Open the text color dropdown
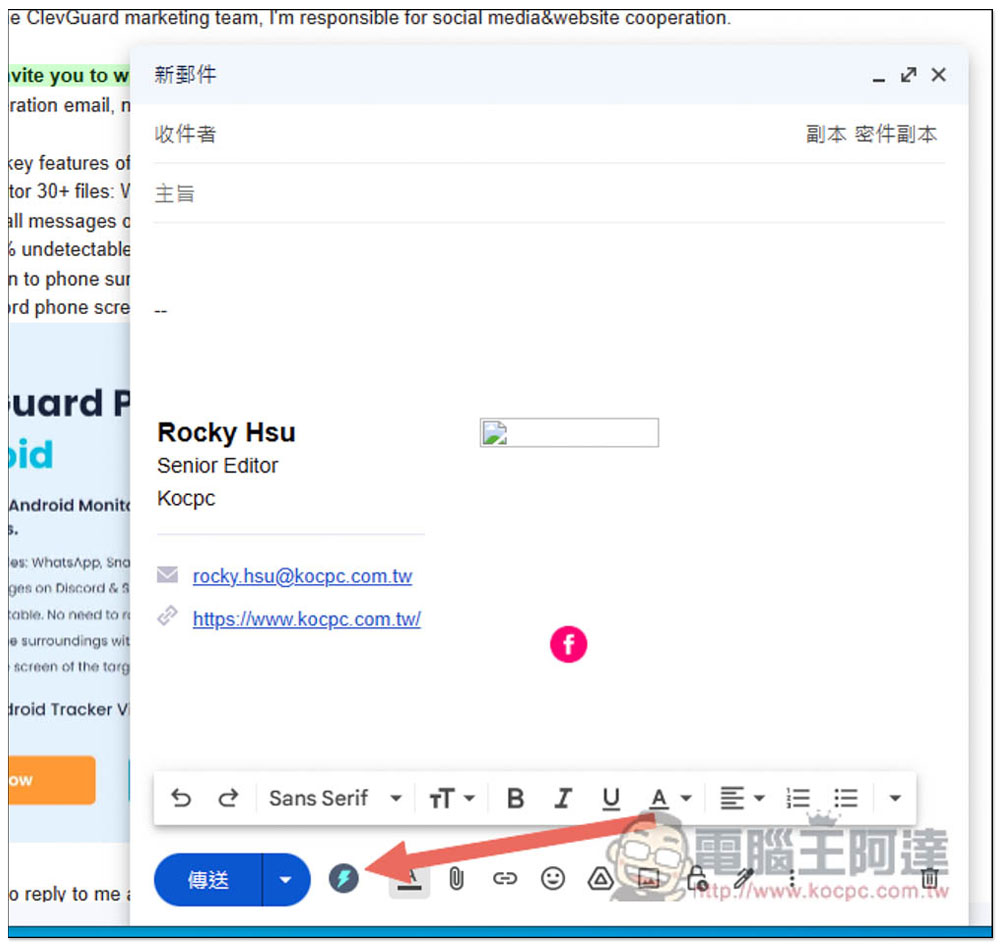The width and height of the screenshot is (1000, 948). coord(670,798)
